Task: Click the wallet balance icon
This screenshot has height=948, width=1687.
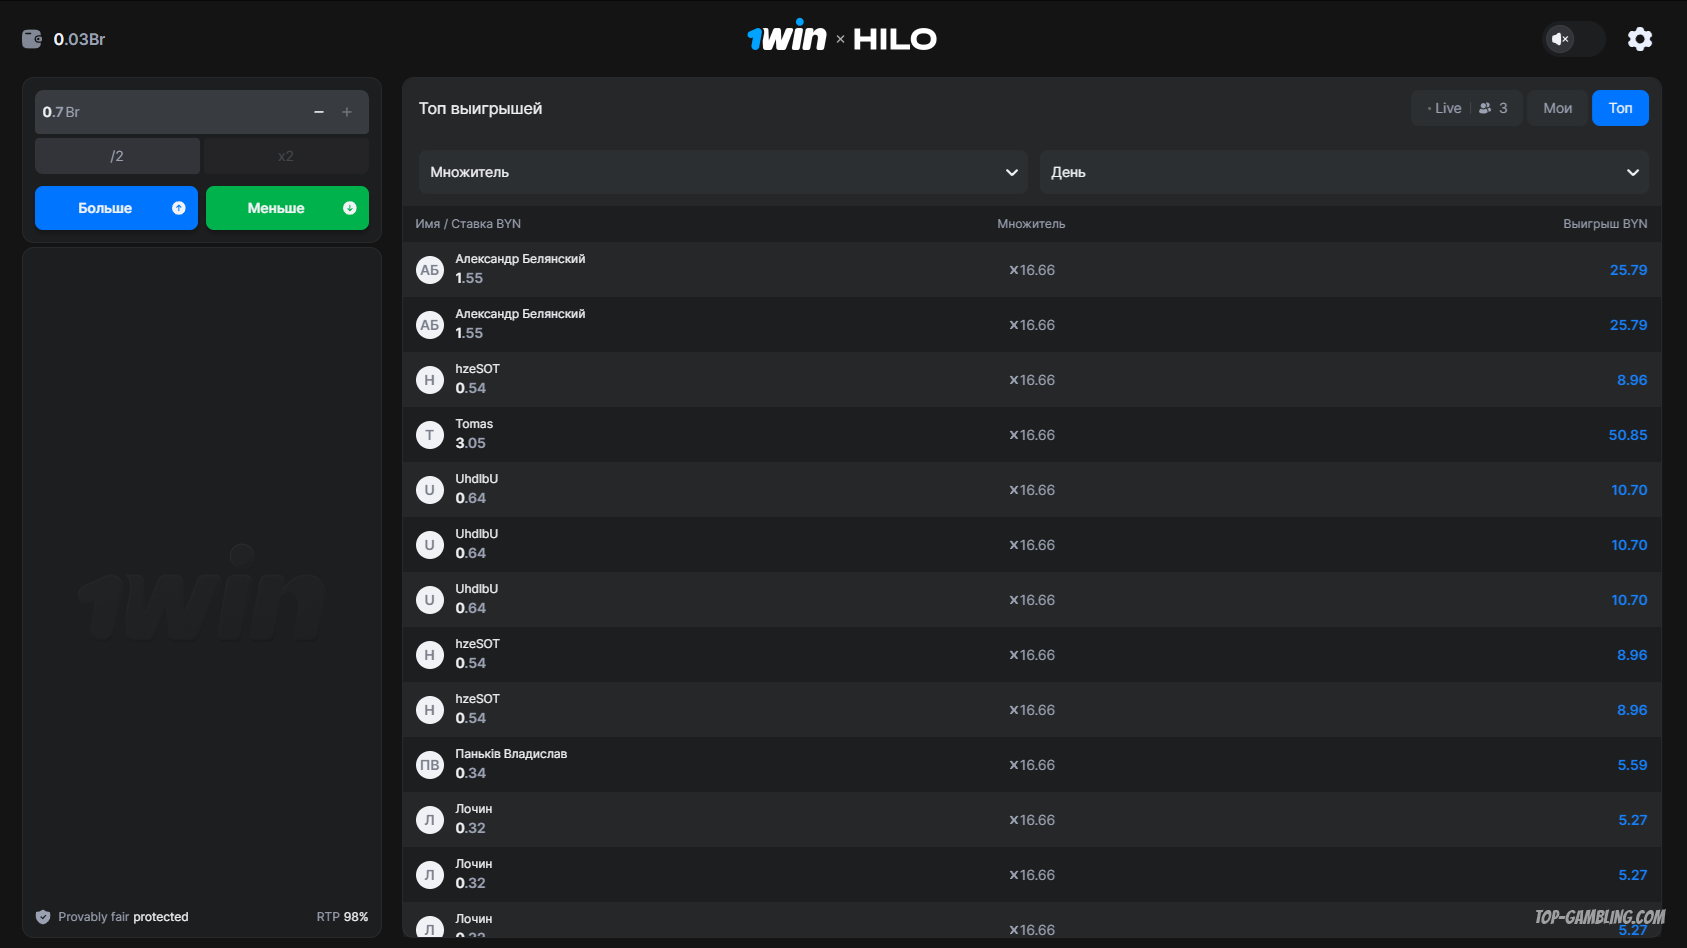Action: tap(32, 39)
